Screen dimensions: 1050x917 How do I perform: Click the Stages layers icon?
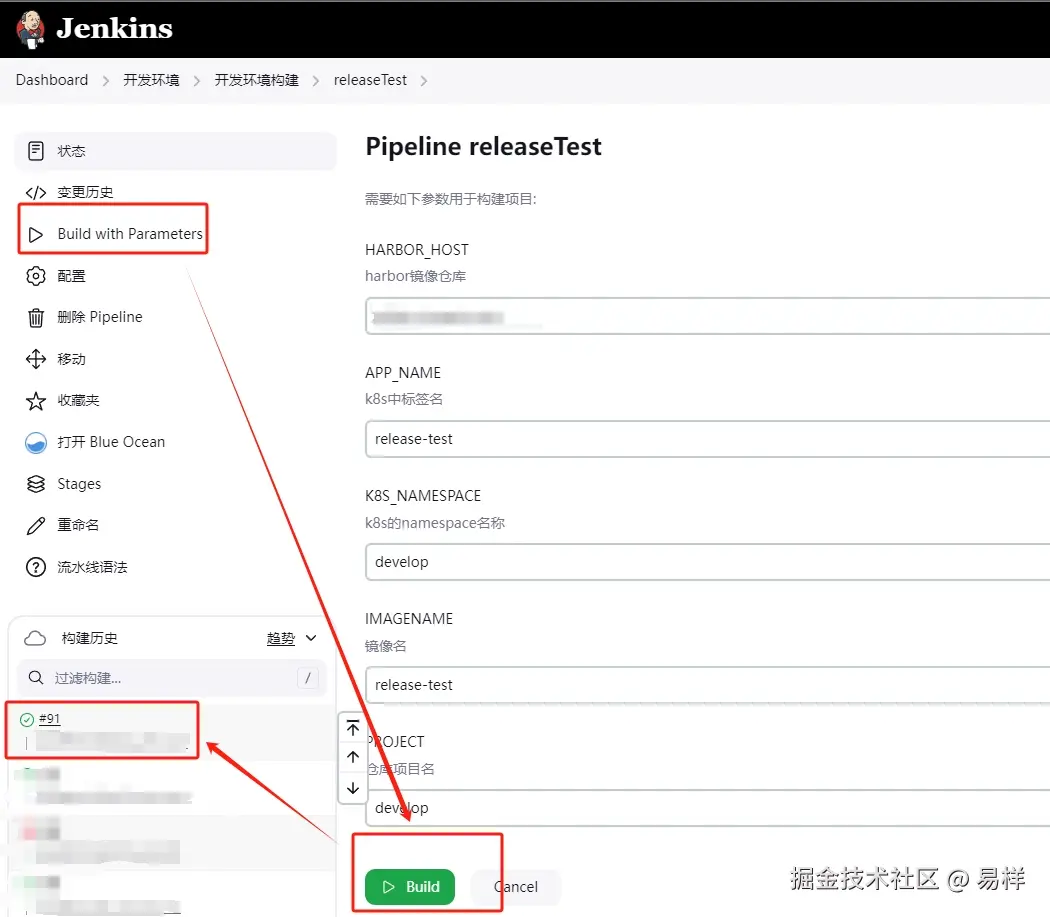click(x=35, y=484)
